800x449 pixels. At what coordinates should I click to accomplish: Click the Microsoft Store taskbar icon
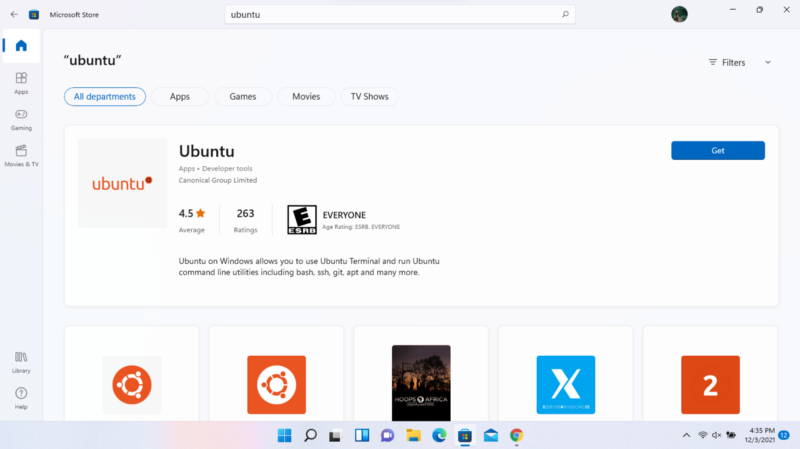465,436
